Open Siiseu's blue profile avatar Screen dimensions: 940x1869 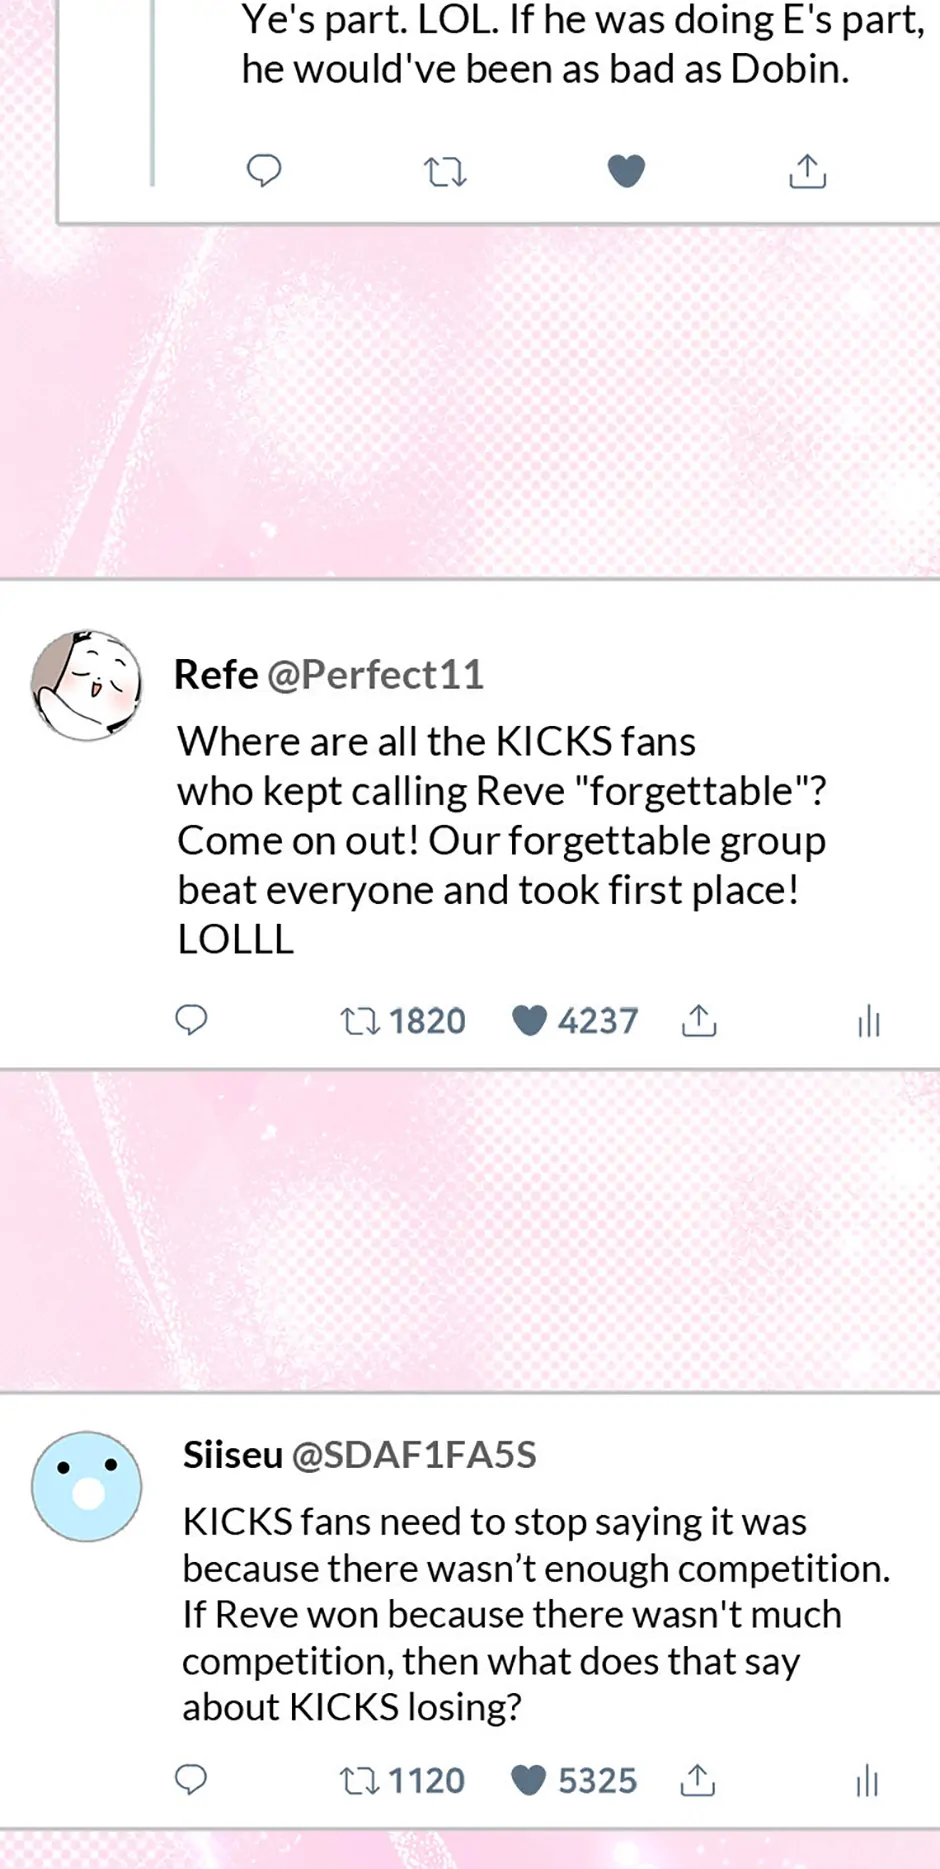coord(86,1486)
